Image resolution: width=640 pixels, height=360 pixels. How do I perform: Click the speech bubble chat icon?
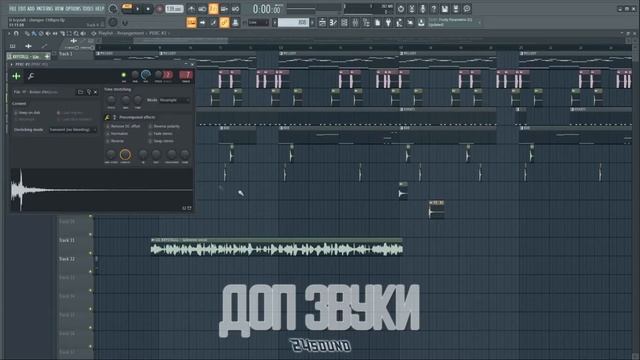467,9
